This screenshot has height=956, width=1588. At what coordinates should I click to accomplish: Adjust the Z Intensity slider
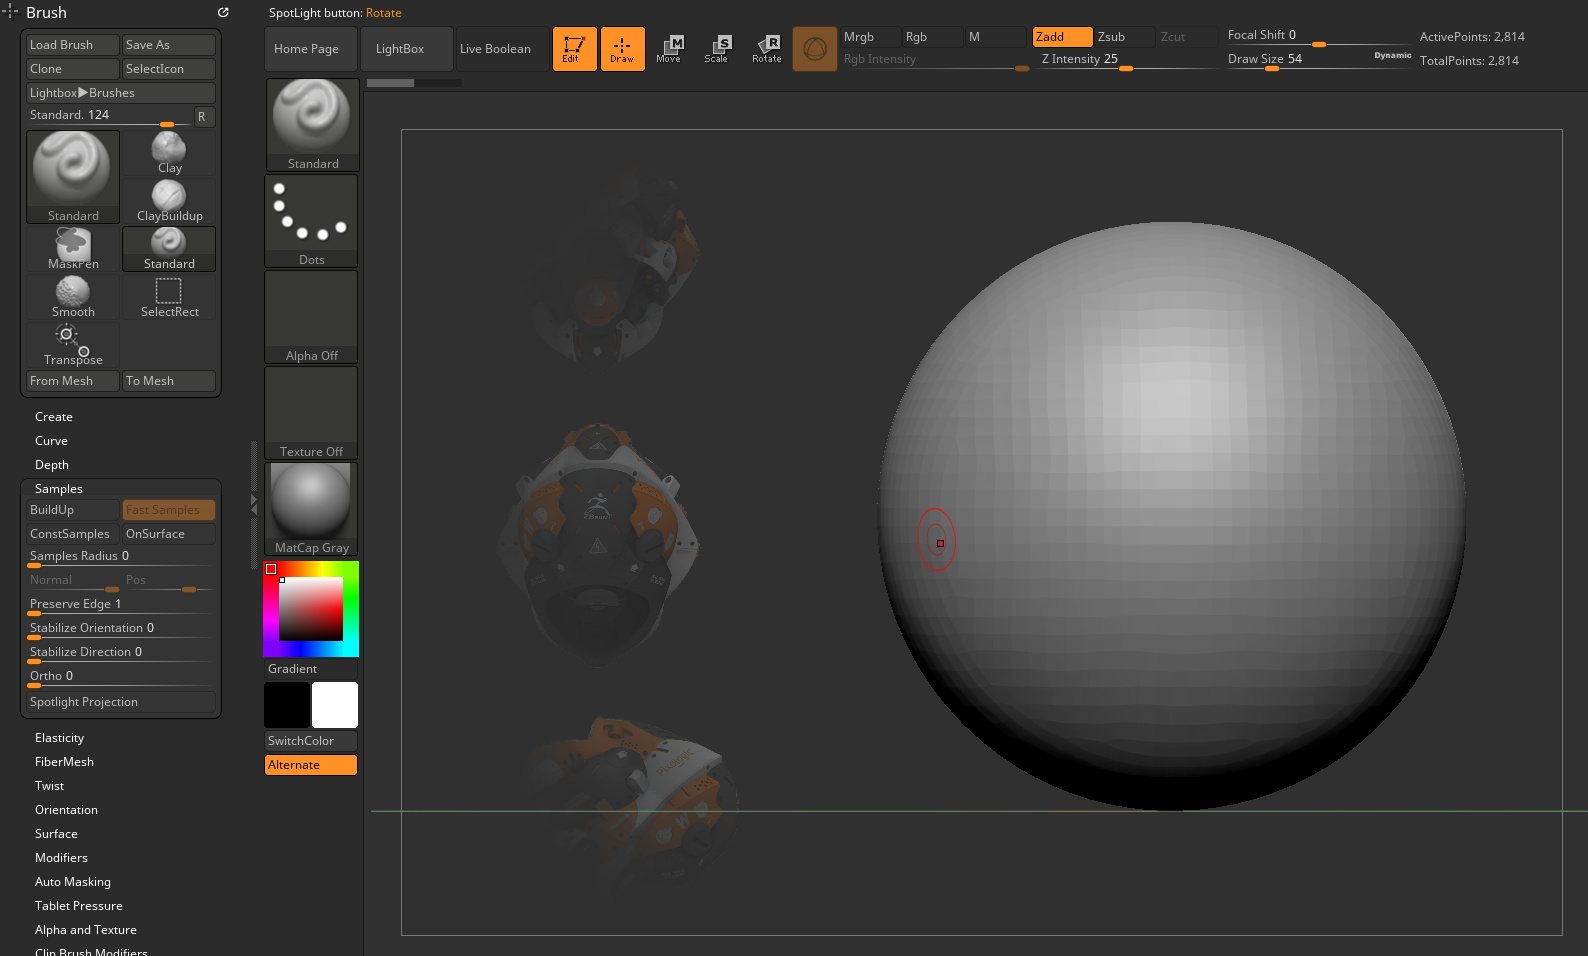[1125, 60]
